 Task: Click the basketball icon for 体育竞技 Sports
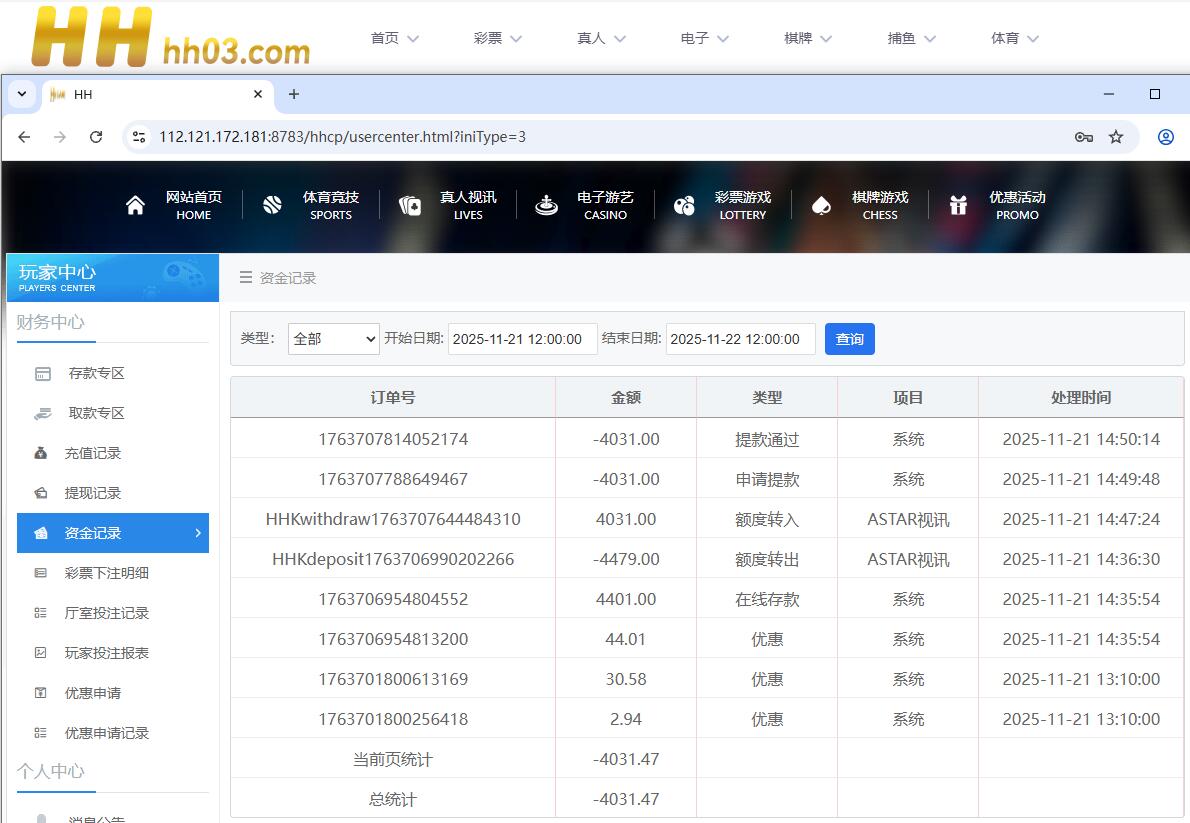pyautogui.click(x=272, y=205)
